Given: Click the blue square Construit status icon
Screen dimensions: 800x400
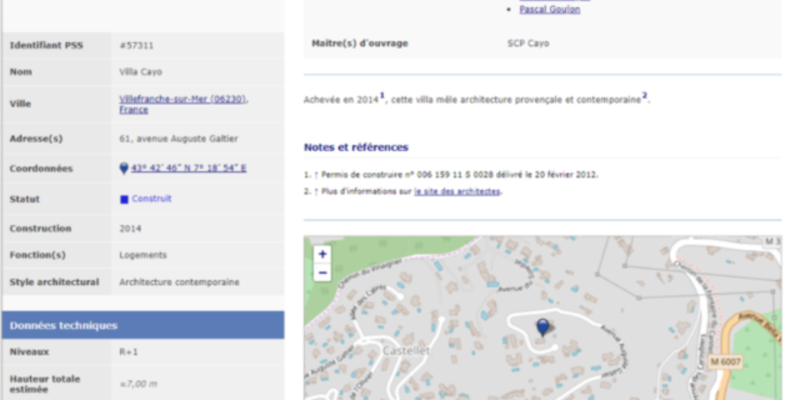Looking at the screenshot, I should pyautogui.click(x=124, y=199).
